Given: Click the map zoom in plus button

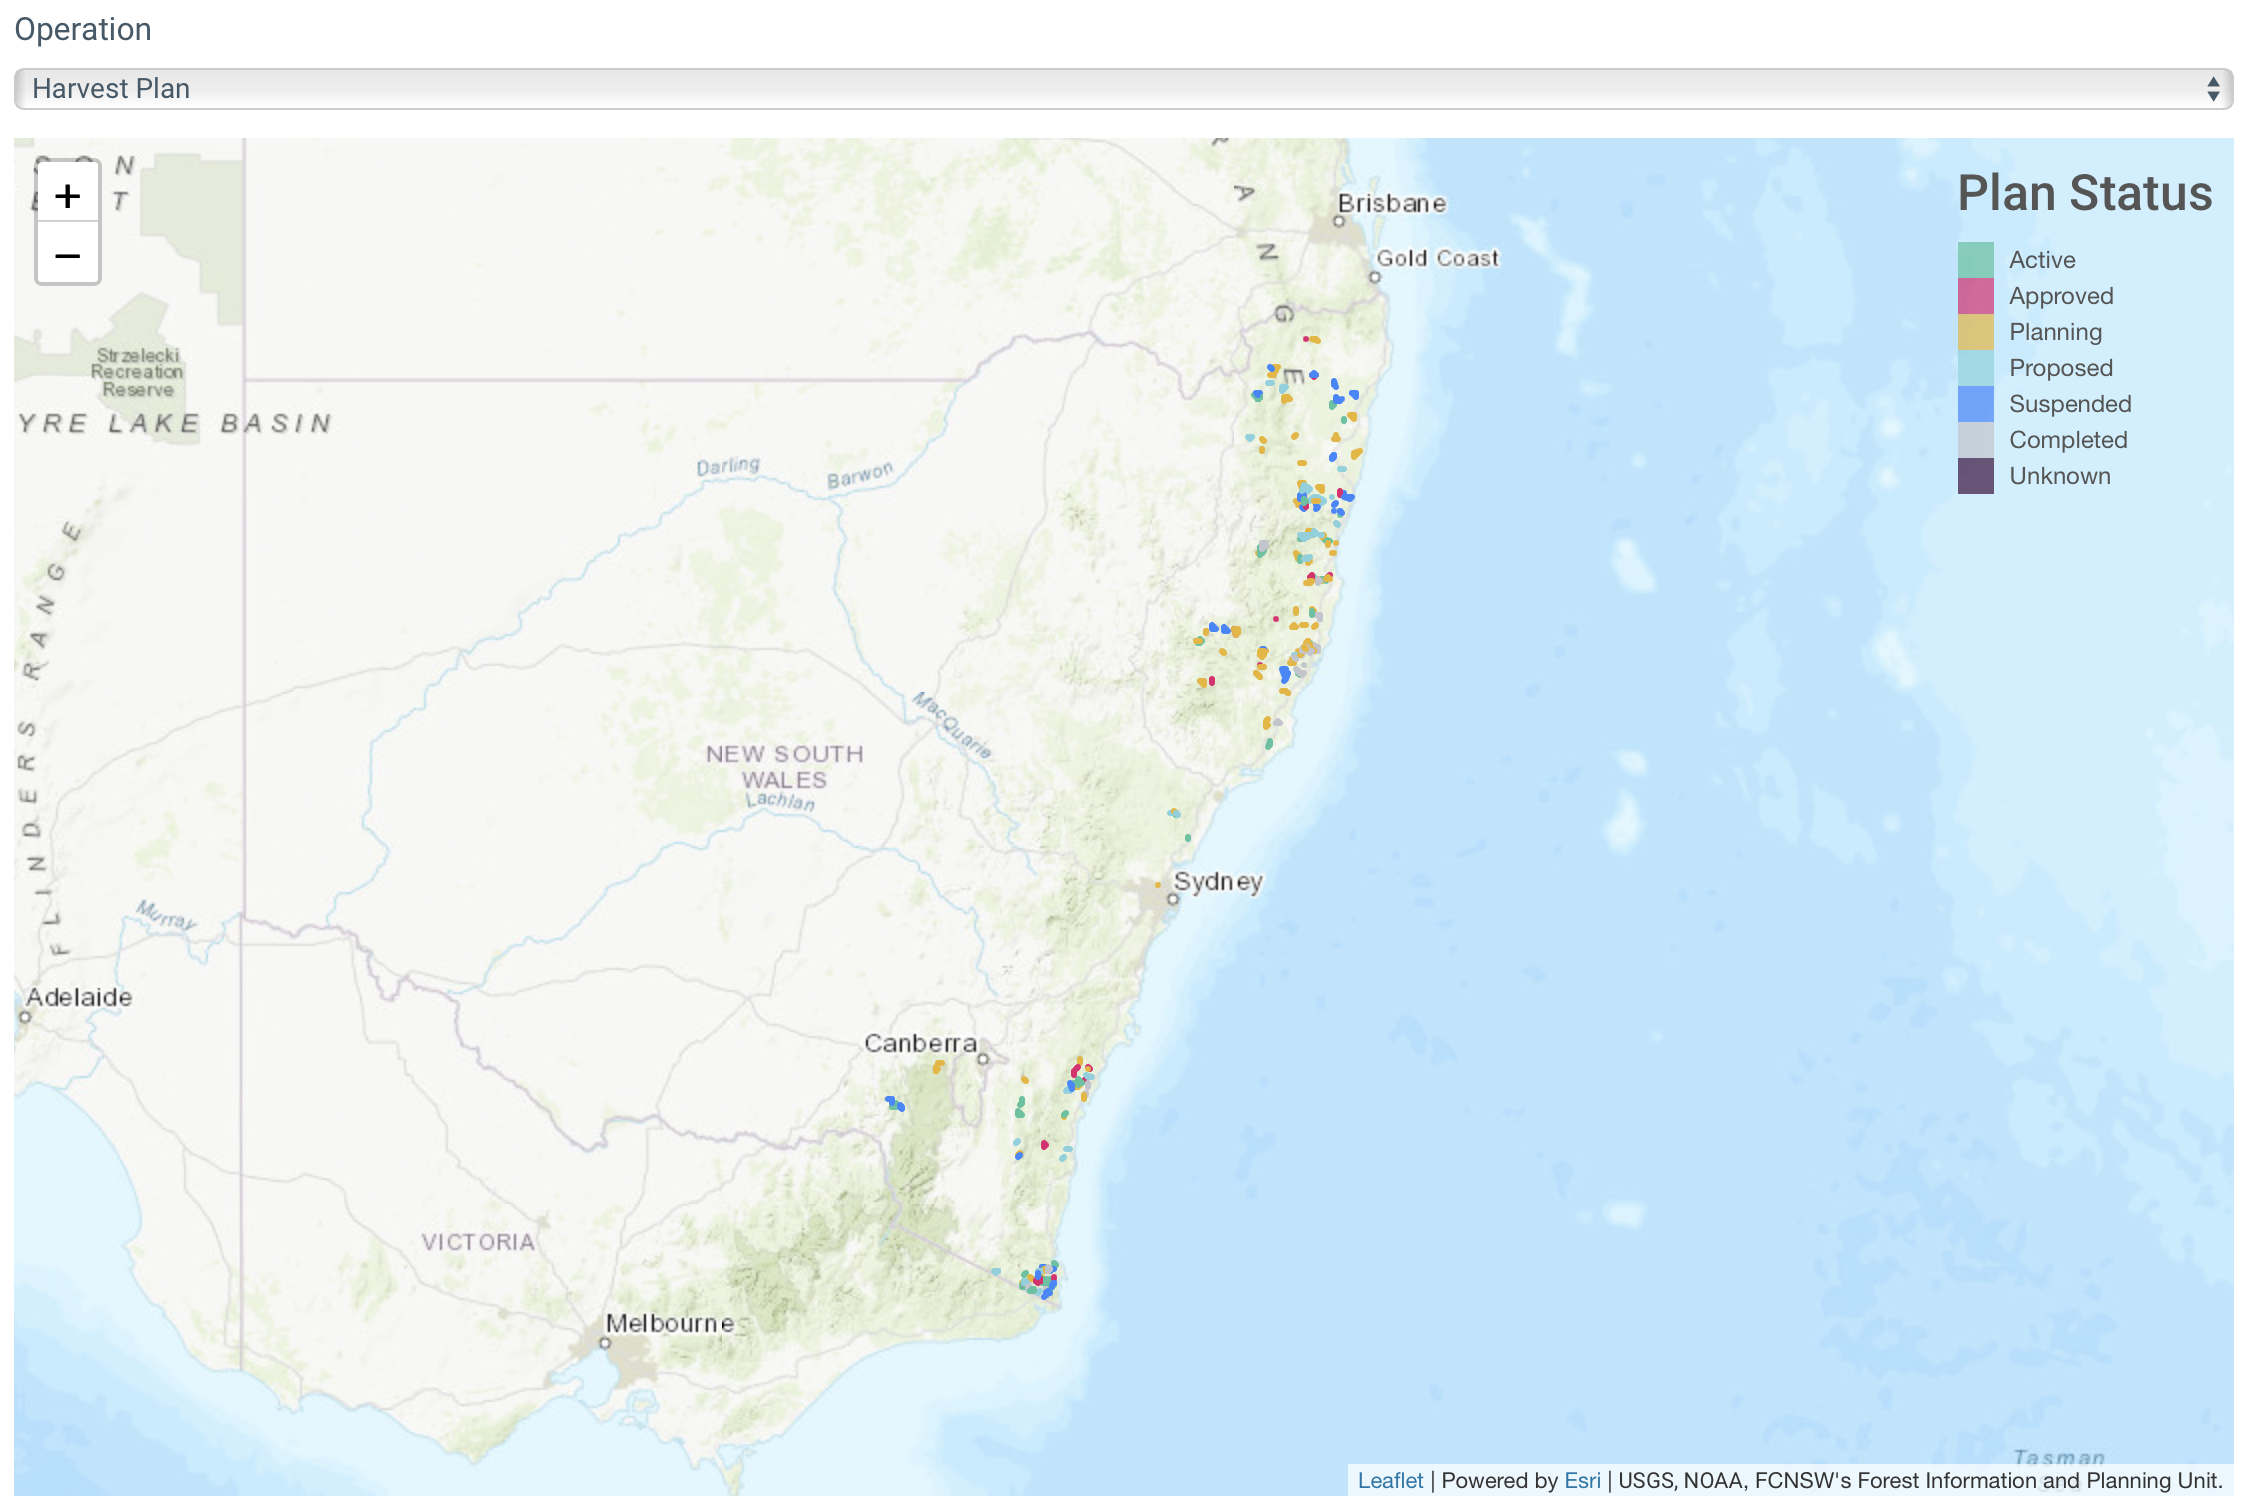Looking at the screenshot, I should [67, 196].
